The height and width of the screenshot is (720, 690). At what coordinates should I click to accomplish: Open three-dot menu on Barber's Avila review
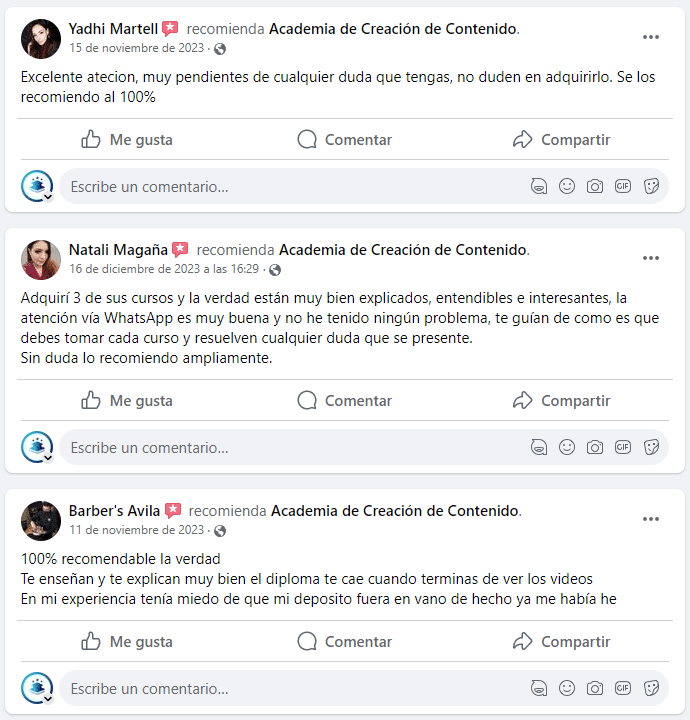[651, 519]
